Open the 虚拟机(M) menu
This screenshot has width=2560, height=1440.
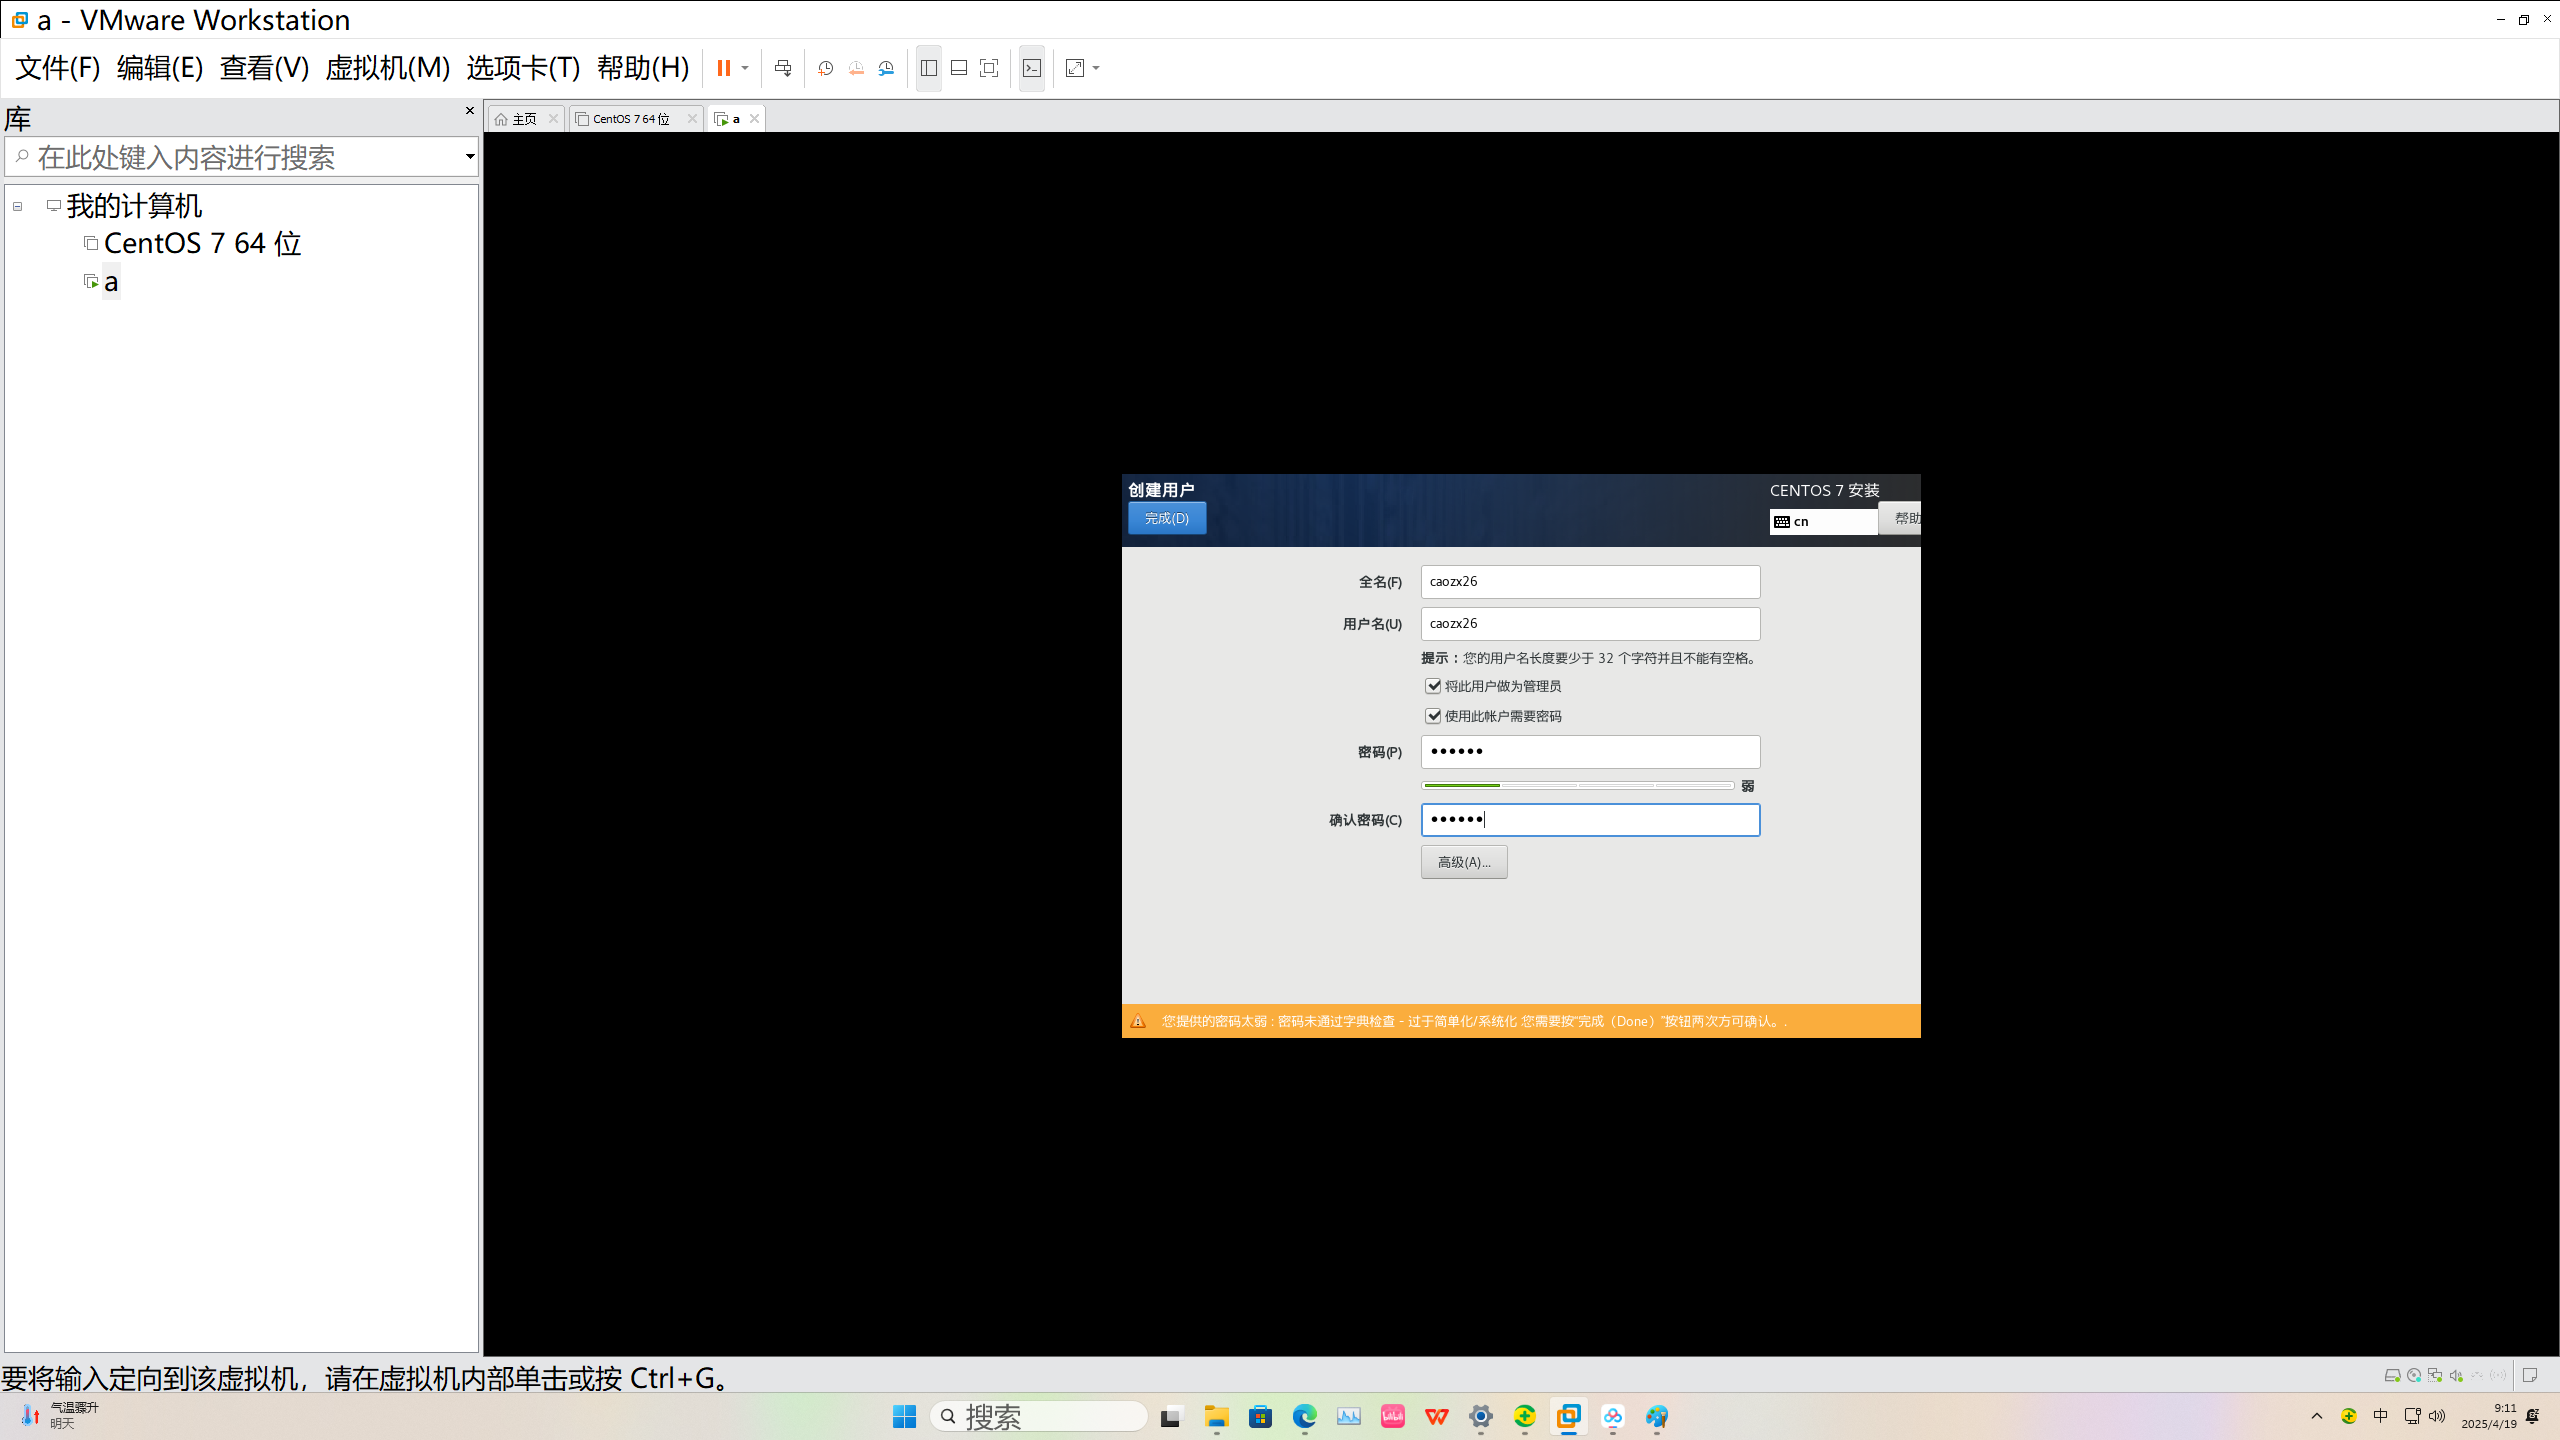click(387, 68)
